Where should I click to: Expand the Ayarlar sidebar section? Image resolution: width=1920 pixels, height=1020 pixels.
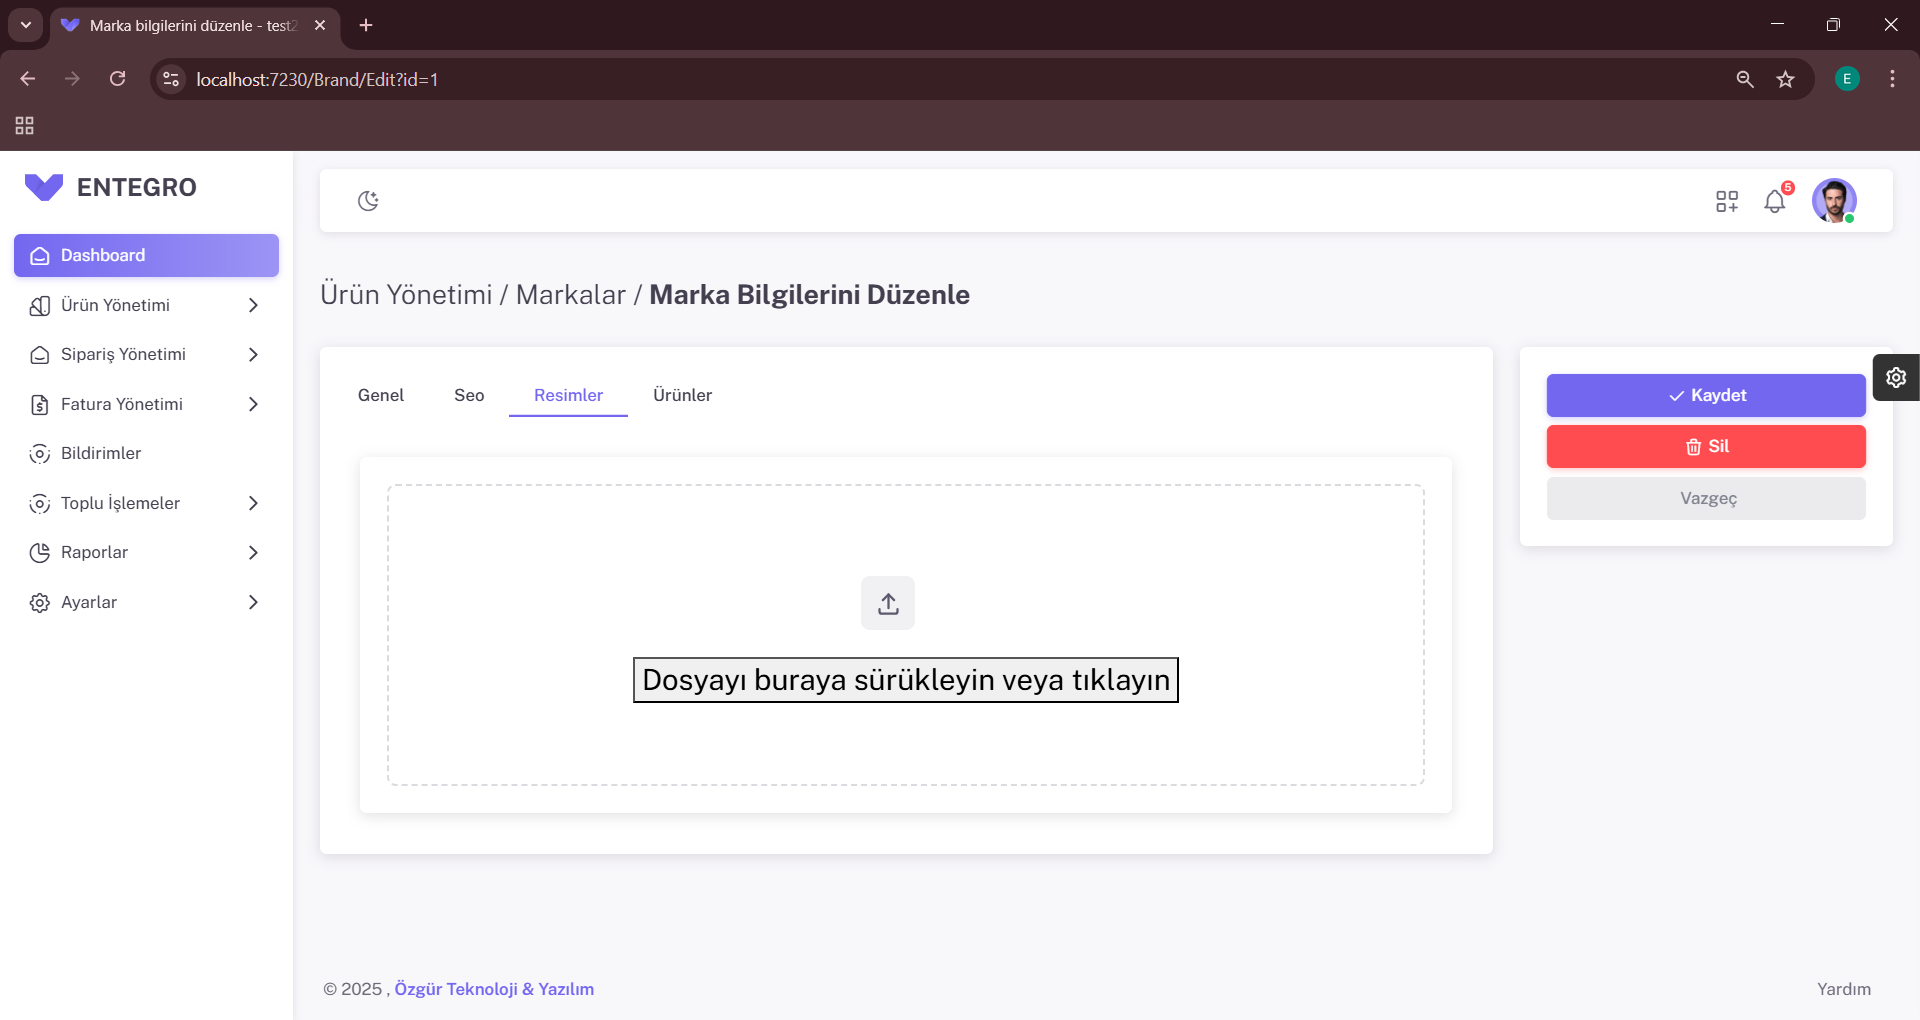(146, 602)
